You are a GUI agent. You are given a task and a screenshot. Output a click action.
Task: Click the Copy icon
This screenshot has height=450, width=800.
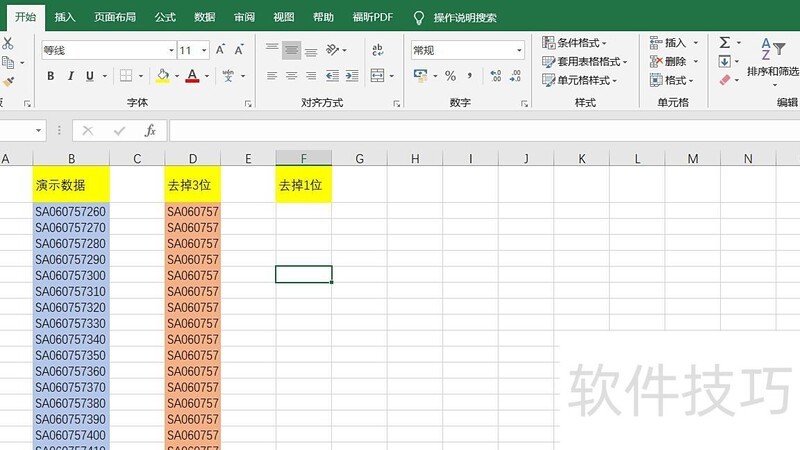[x=8, y=62]
